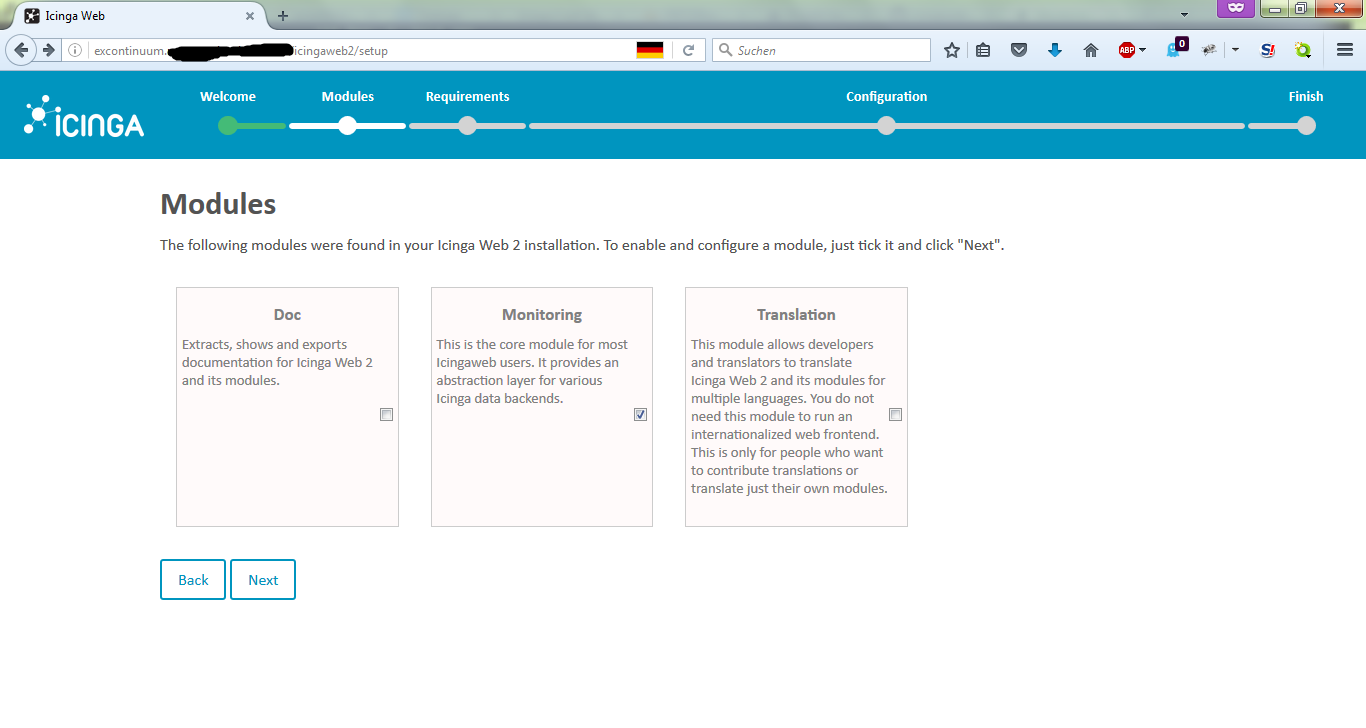Enable the Translation module checkbox
1366x728 pixels.
pyautogui.click(x=896, y=414)
